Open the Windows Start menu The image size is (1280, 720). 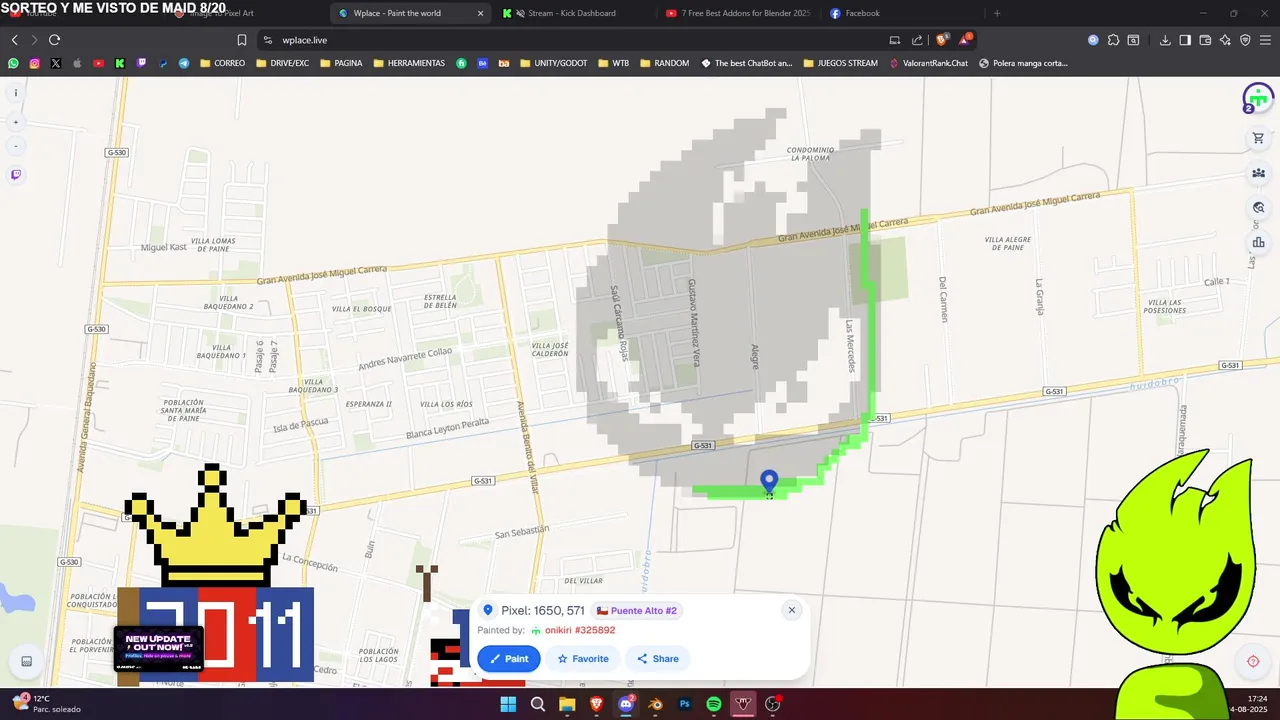coord(508,704)
